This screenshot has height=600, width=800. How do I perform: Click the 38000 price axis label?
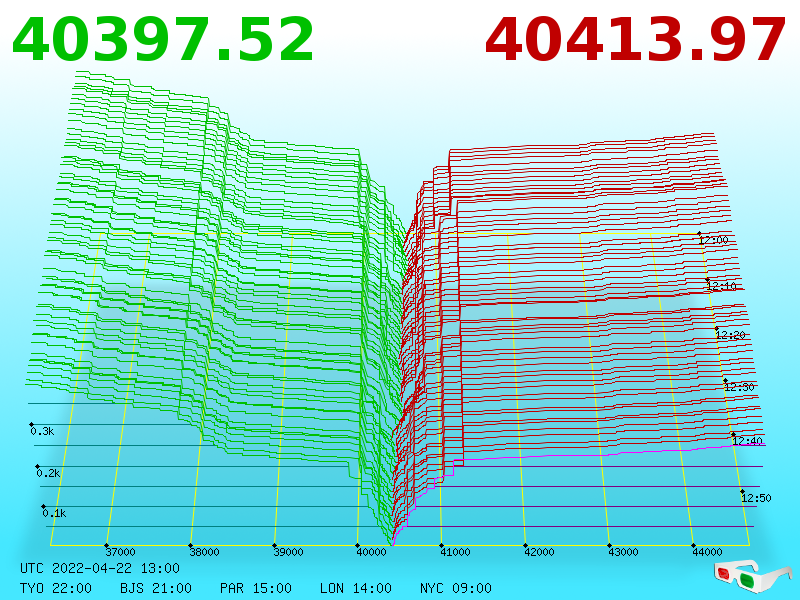[204, 552]
